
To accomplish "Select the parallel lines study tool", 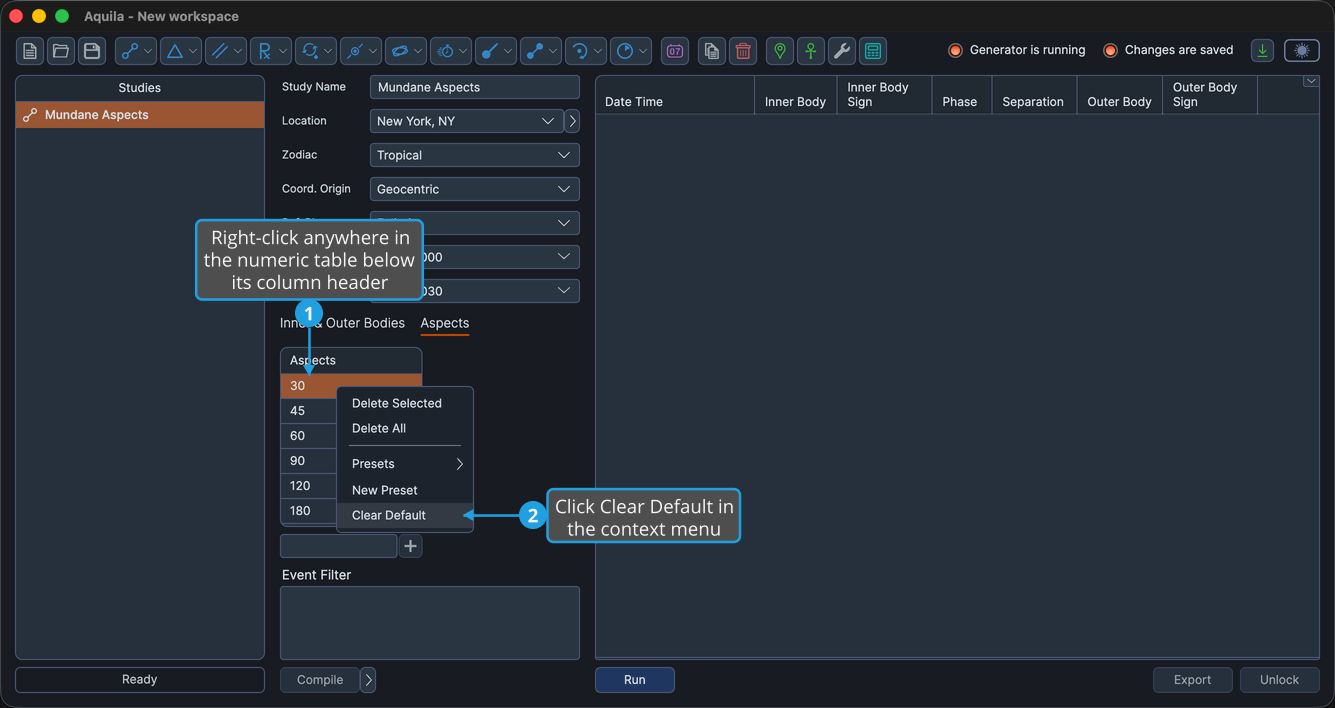I will 219,51.
